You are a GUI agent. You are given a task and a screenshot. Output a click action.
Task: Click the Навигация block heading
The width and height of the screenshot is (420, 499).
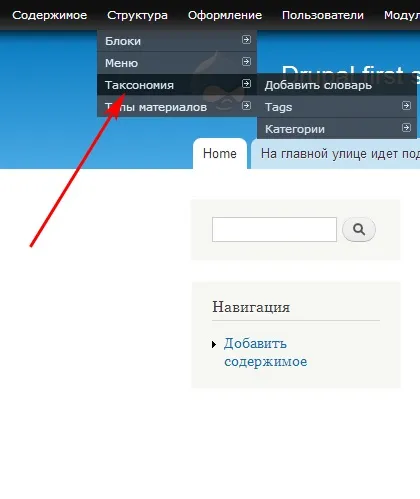[x=251, y=307]
